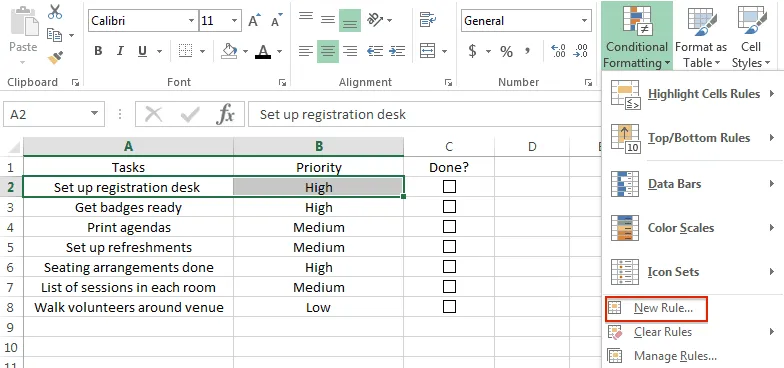Image resolution: width=784 pixels, height=368 pixels.
Task: Click the Cut scissors icon
Action: 55,12
